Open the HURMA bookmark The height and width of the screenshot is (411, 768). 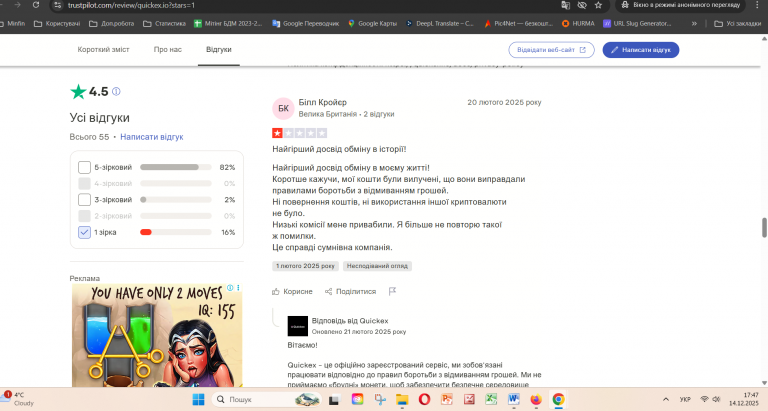pos(578,23)
